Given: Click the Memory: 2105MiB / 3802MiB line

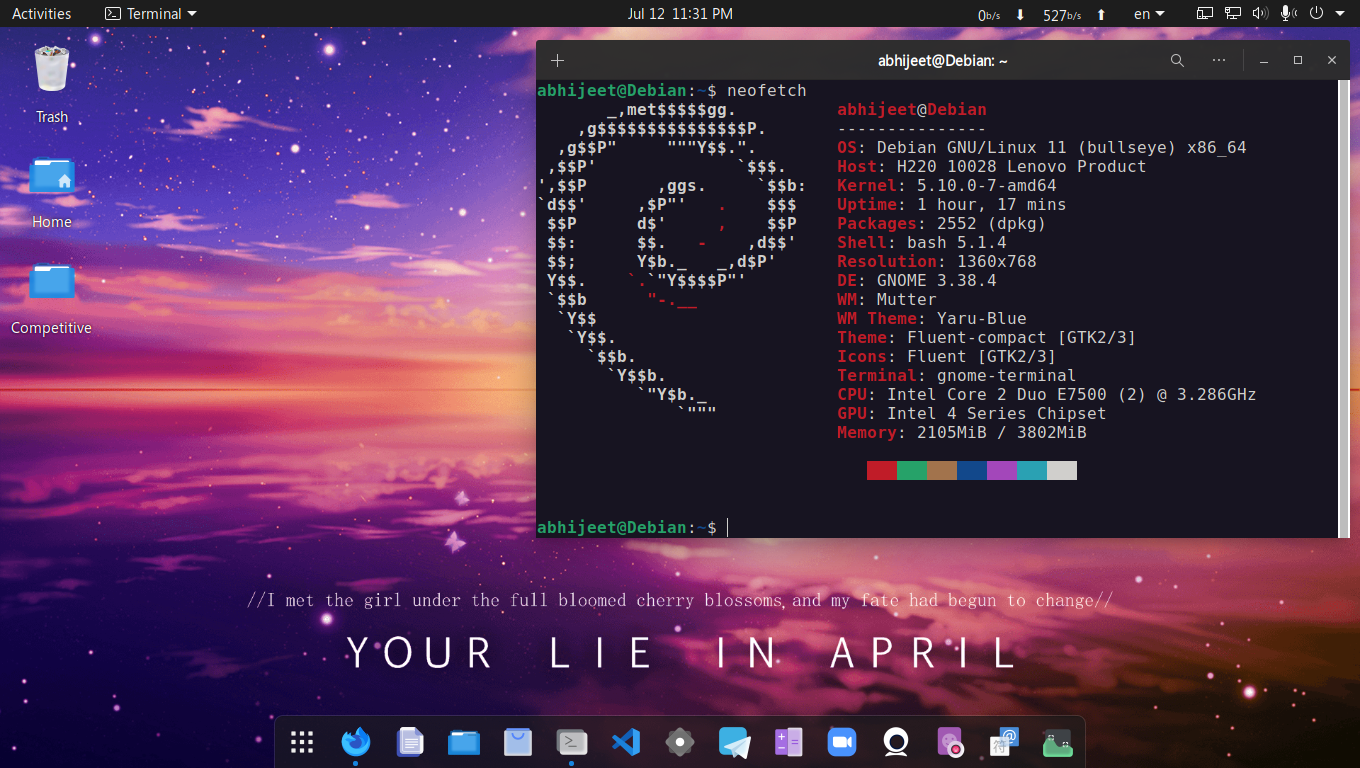Looking at the screenshot, I should (962, 432).
